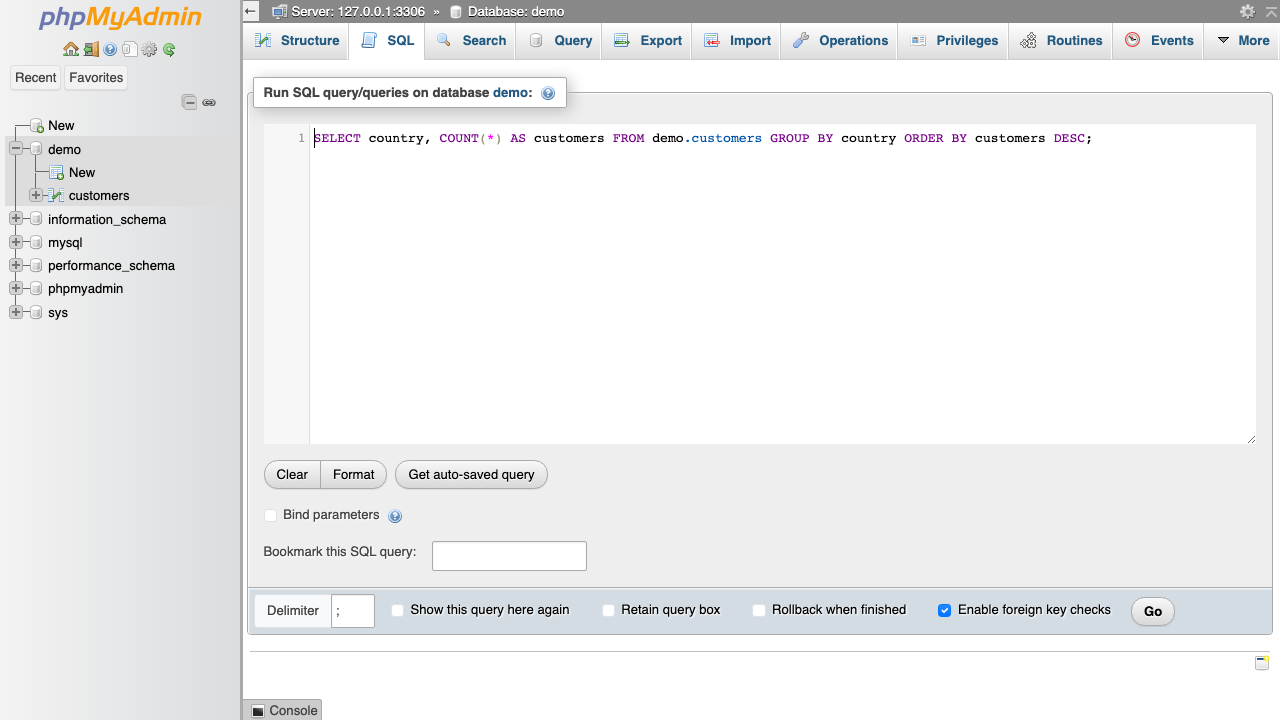1280x720 pixels.
Task: Open the phpMyAdmin logo
Action: coord(120,18)
